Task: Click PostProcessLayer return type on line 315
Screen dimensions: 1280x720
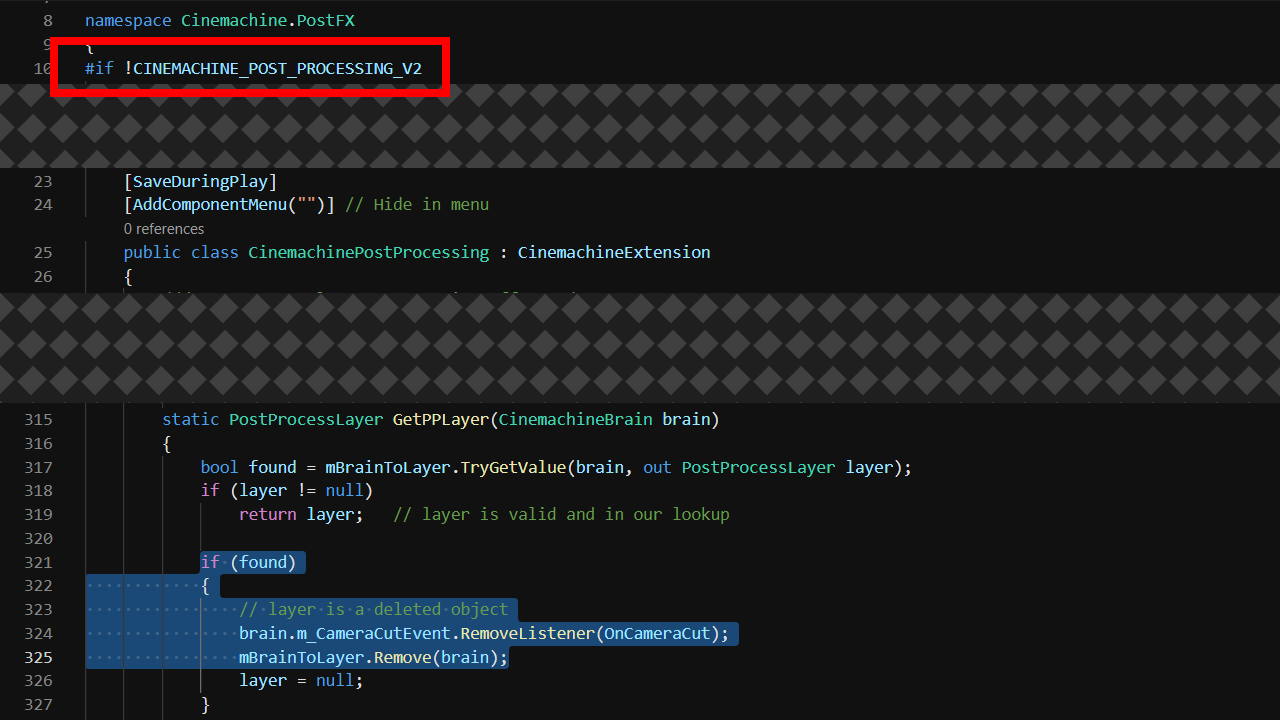Action: 306,419
